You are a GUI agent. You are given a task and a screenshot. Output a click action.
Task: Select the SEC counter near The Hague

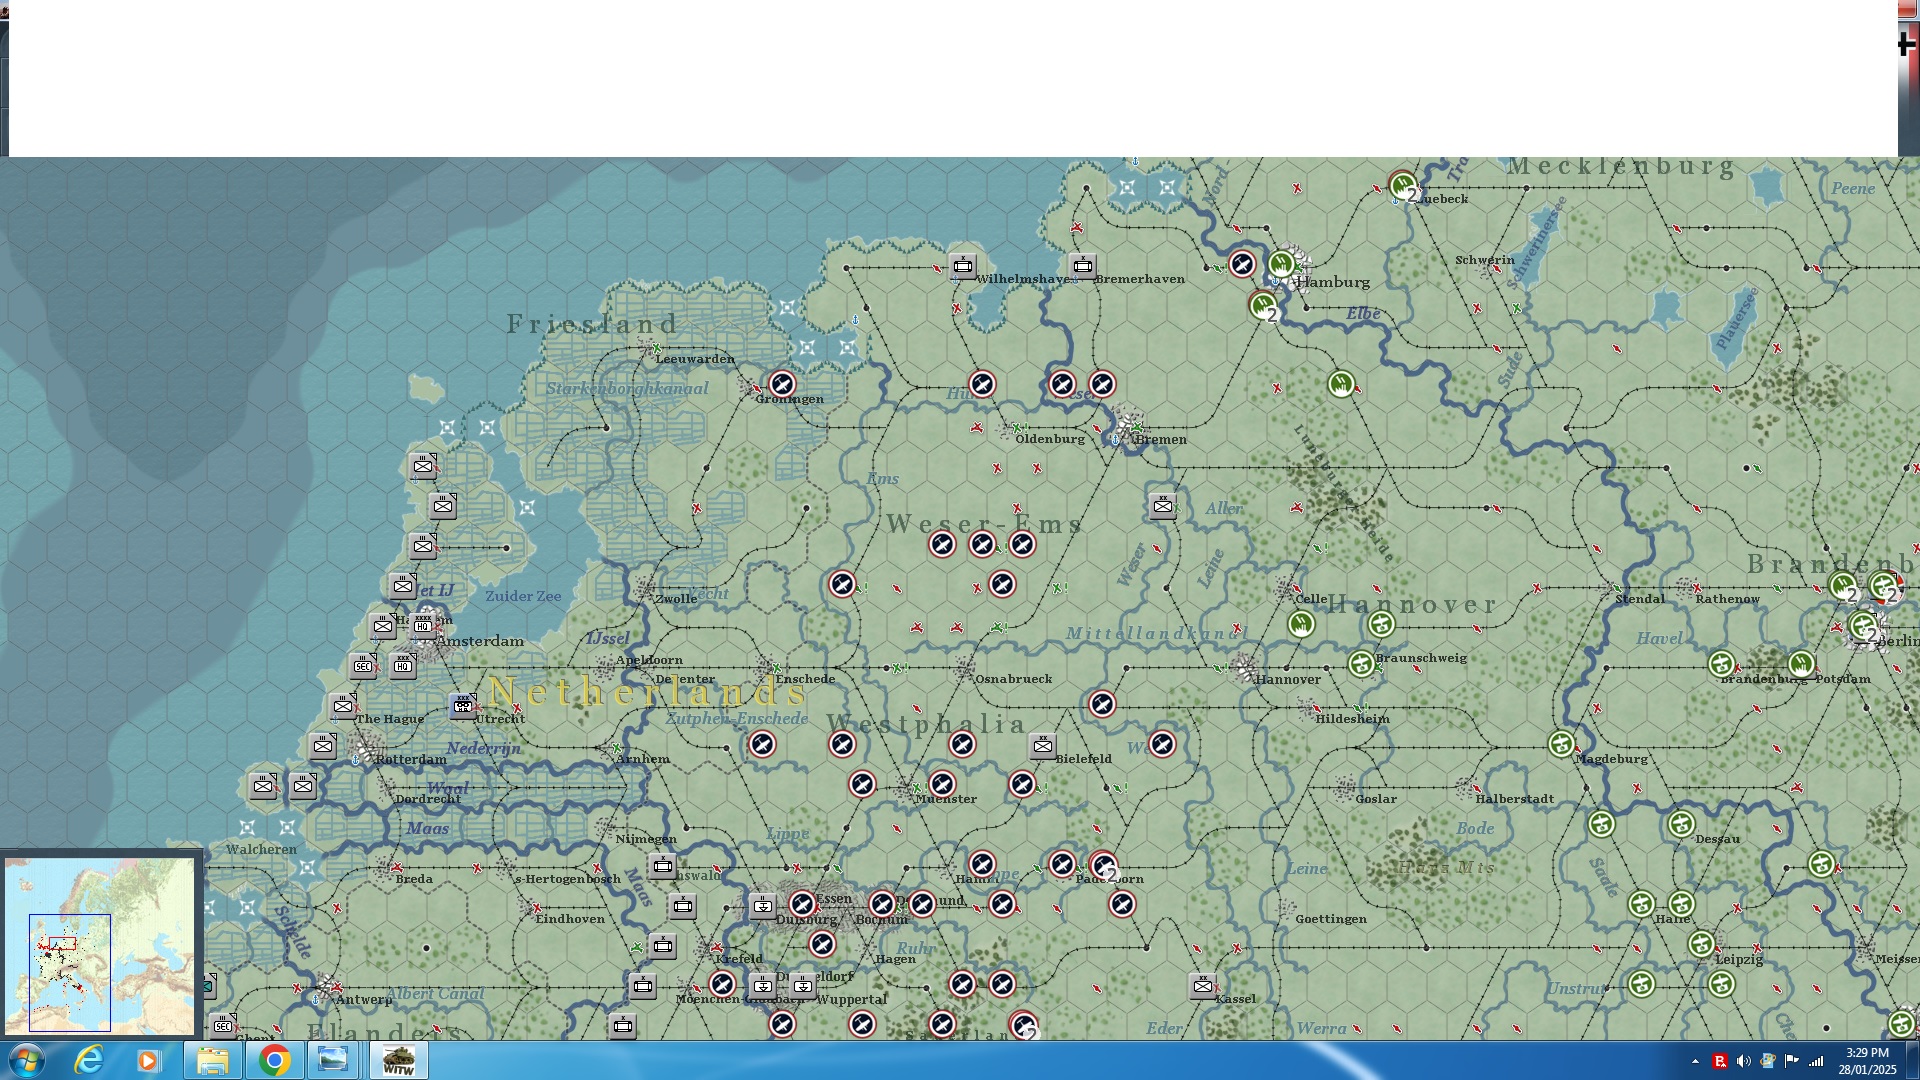pyautogui.click(x=363, y=666)
